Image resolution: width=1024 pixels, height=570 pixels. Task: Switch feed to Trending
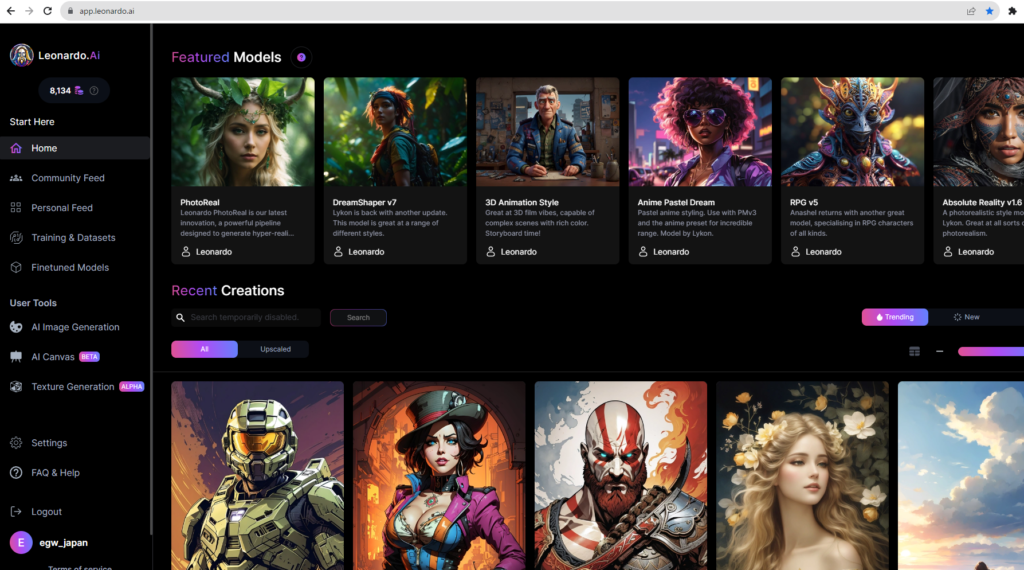click(894, 317)
